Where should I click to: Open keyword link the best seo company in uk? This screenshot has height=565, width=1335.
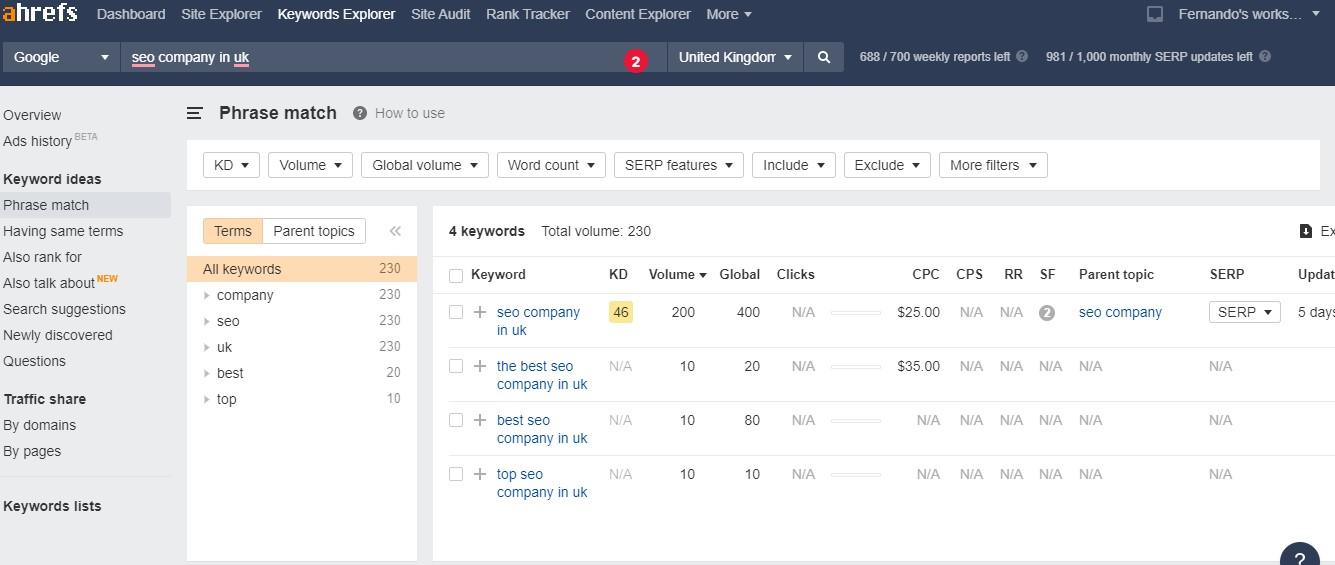[542, 375]
